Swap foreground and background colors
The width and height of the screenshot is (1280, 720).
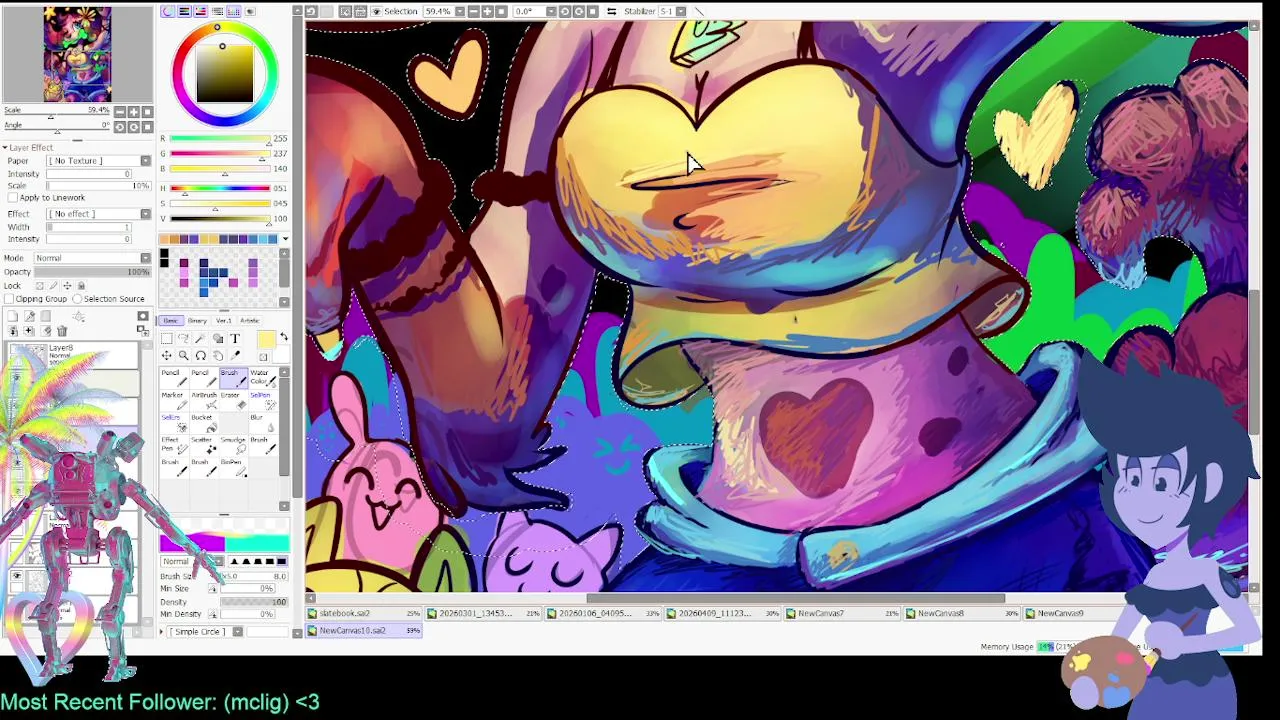click(x=284, y=336)
